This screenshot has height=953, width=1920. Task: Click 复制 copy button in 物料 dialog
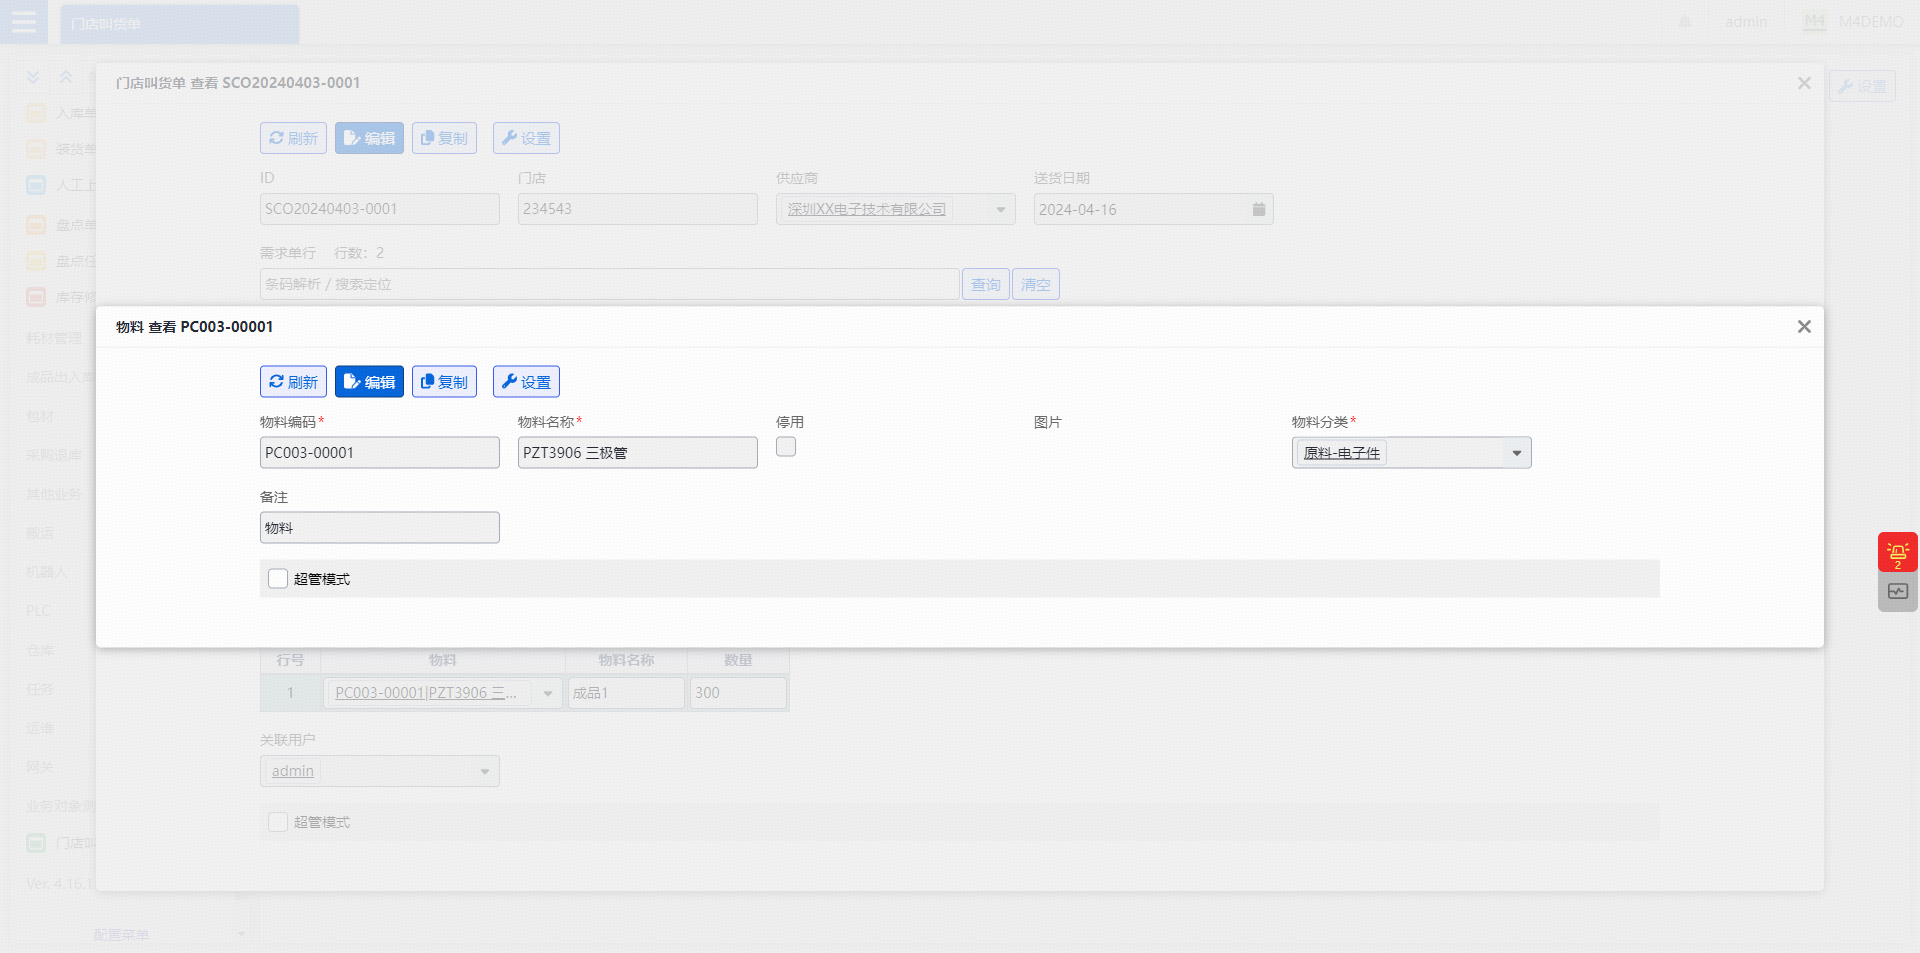(x=444, y=382)
